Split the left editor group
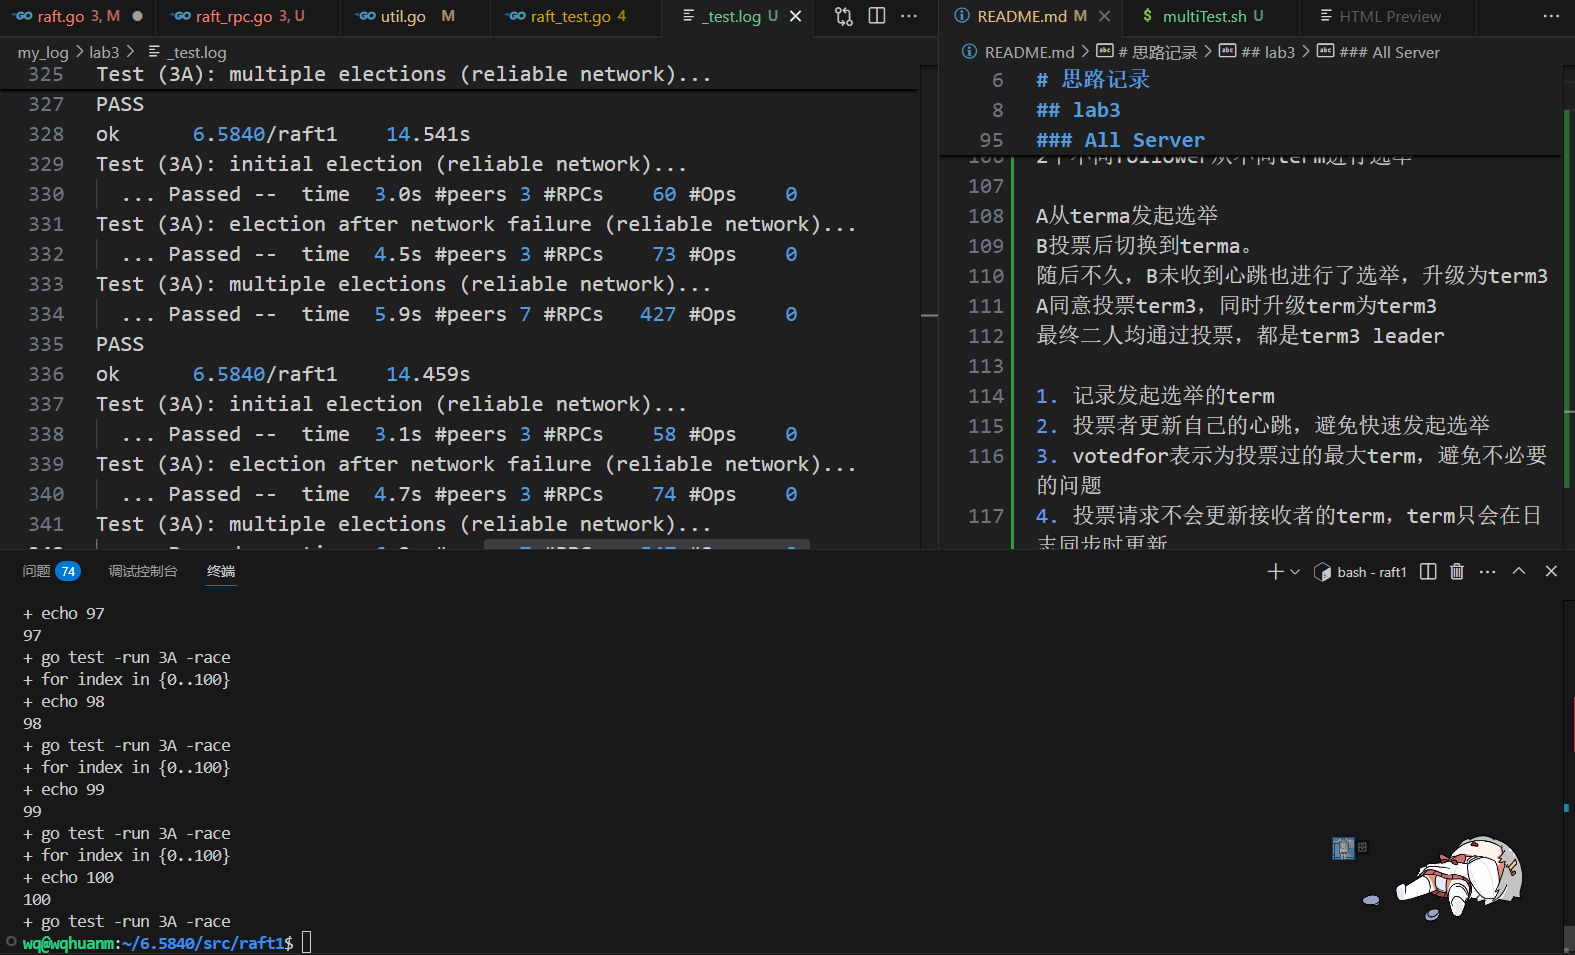 (877, 16)
